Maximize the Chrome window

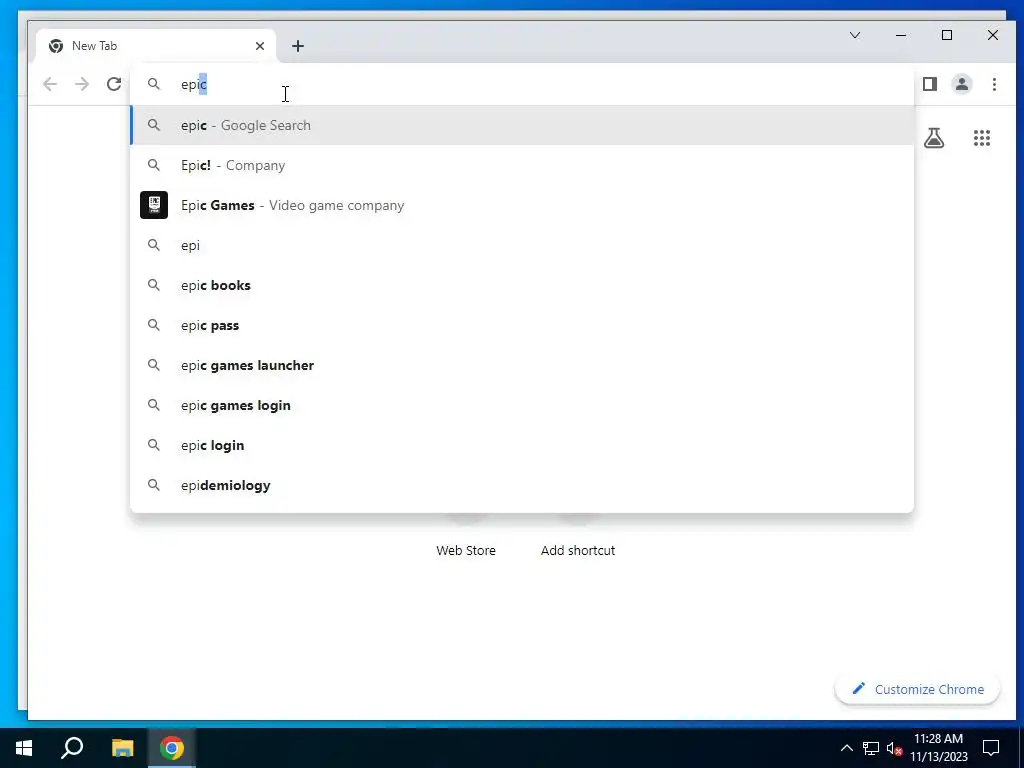point(947,35)
